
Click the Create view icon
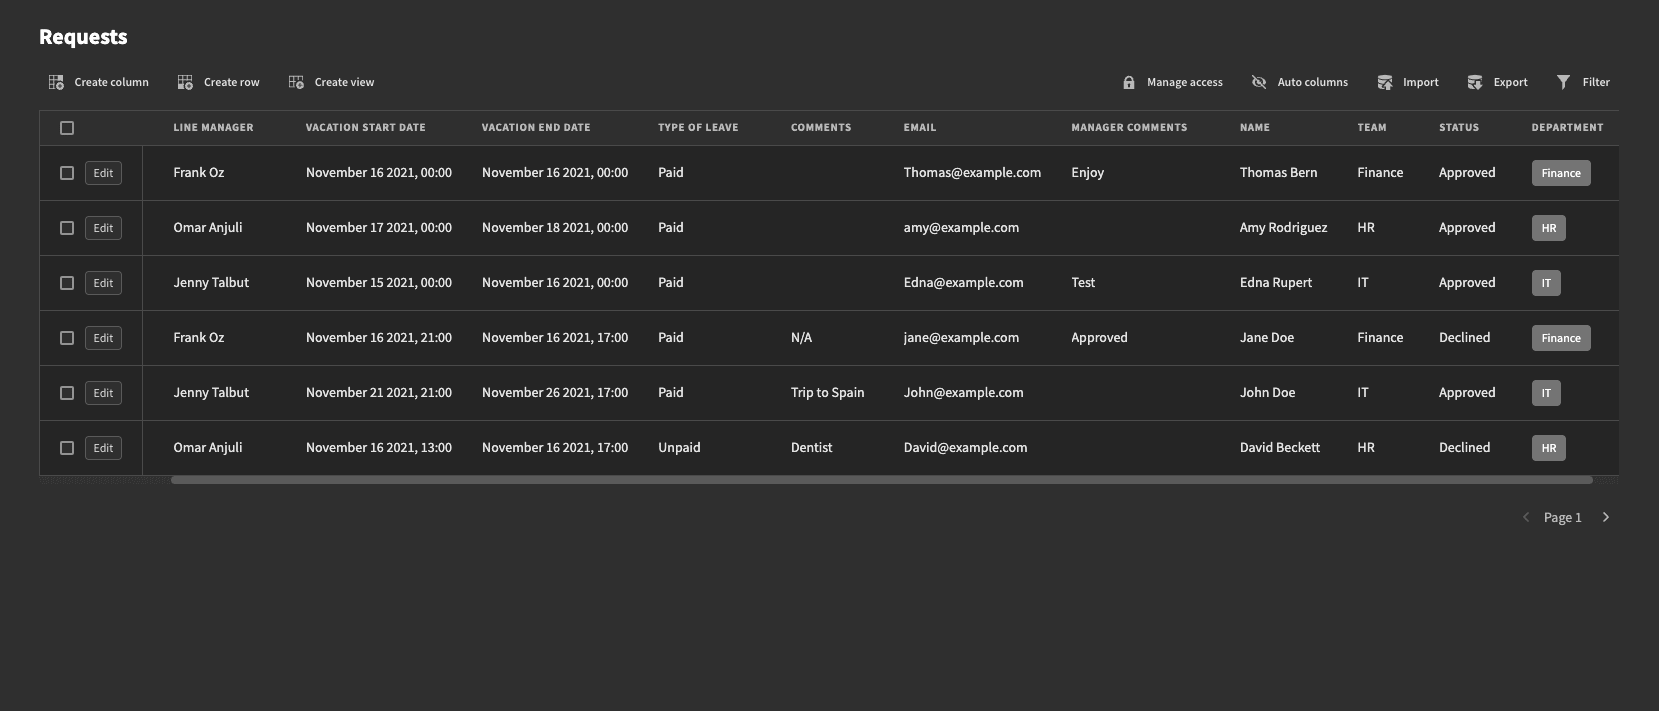[x=296, y=82]
